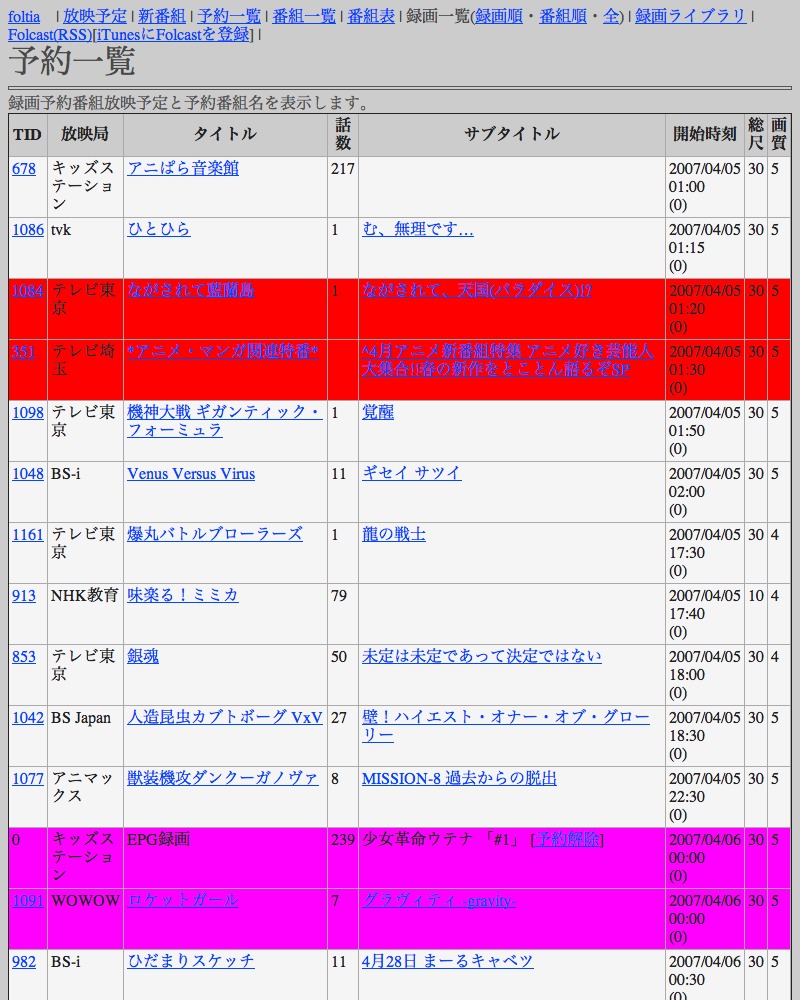
Task: Click the ひだまりスケッチ title link
Action: click(190, 962)
